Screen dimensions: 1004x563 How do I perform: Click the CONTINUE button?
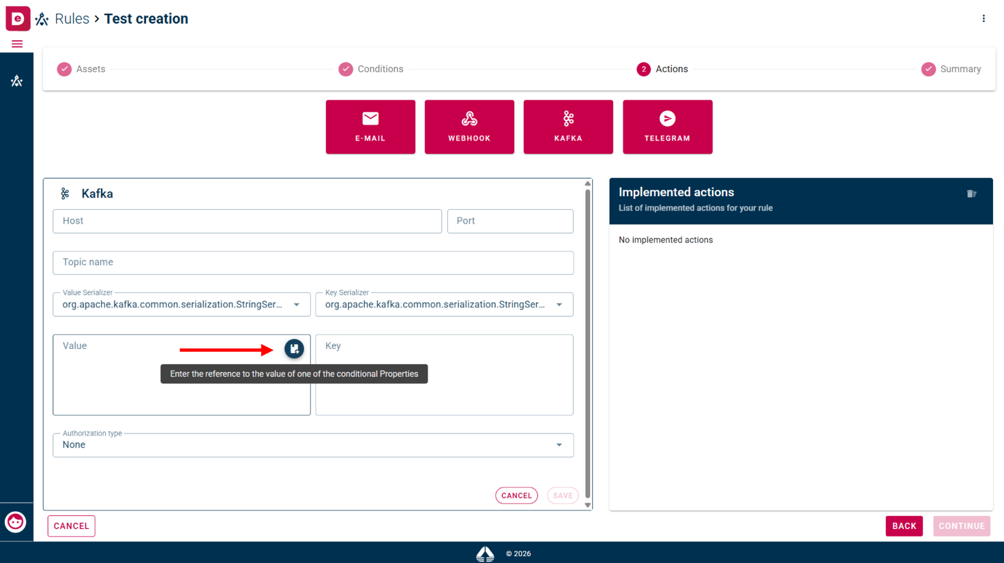tap(961, 526)
